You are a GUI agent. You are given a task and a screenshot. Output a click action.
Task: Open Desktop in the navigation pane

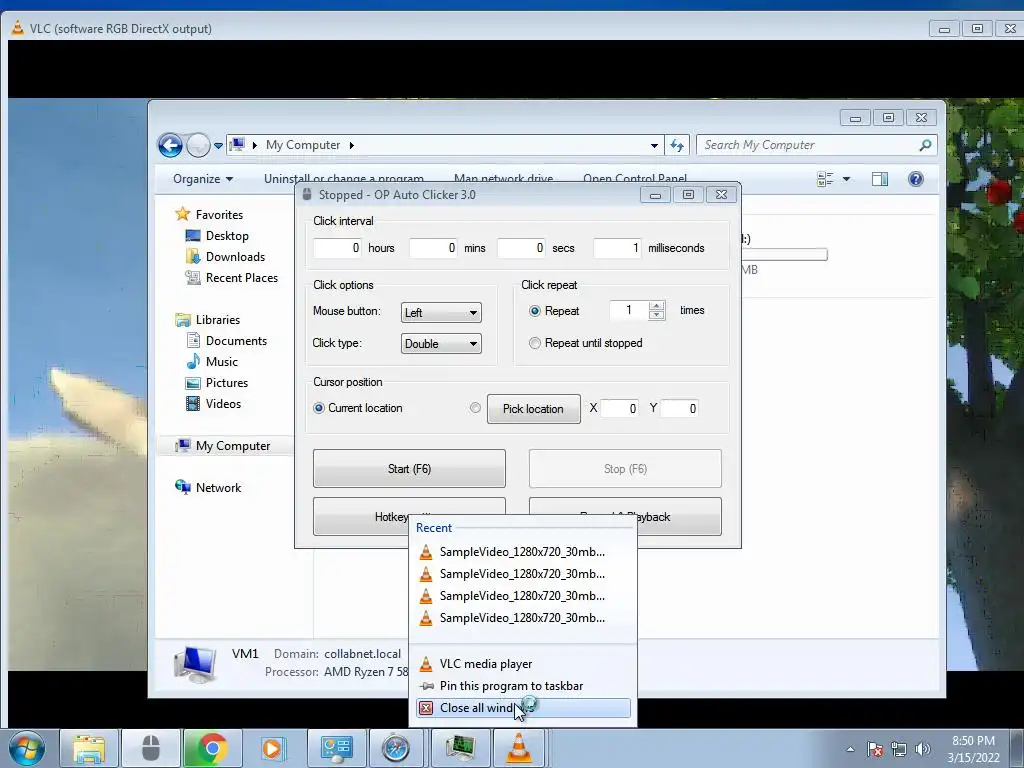[x=227, y=236]
